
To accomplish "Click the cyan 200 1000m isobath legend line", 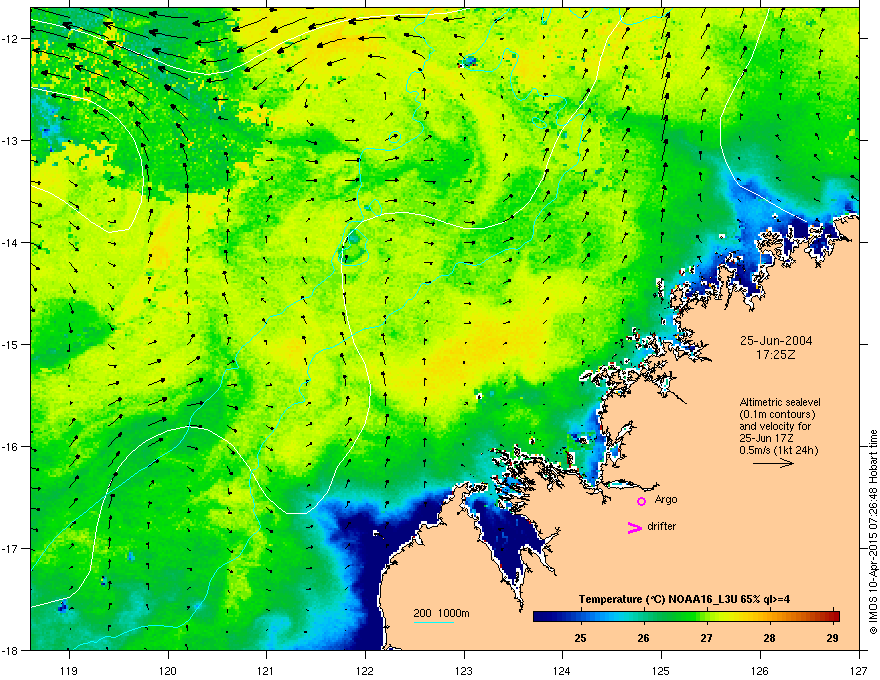I will (x=434, y=622).
